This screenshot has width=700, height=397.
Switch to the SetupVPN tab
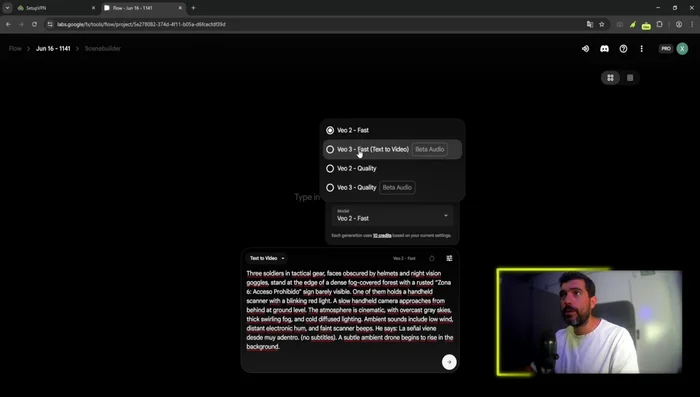(56, 8)
